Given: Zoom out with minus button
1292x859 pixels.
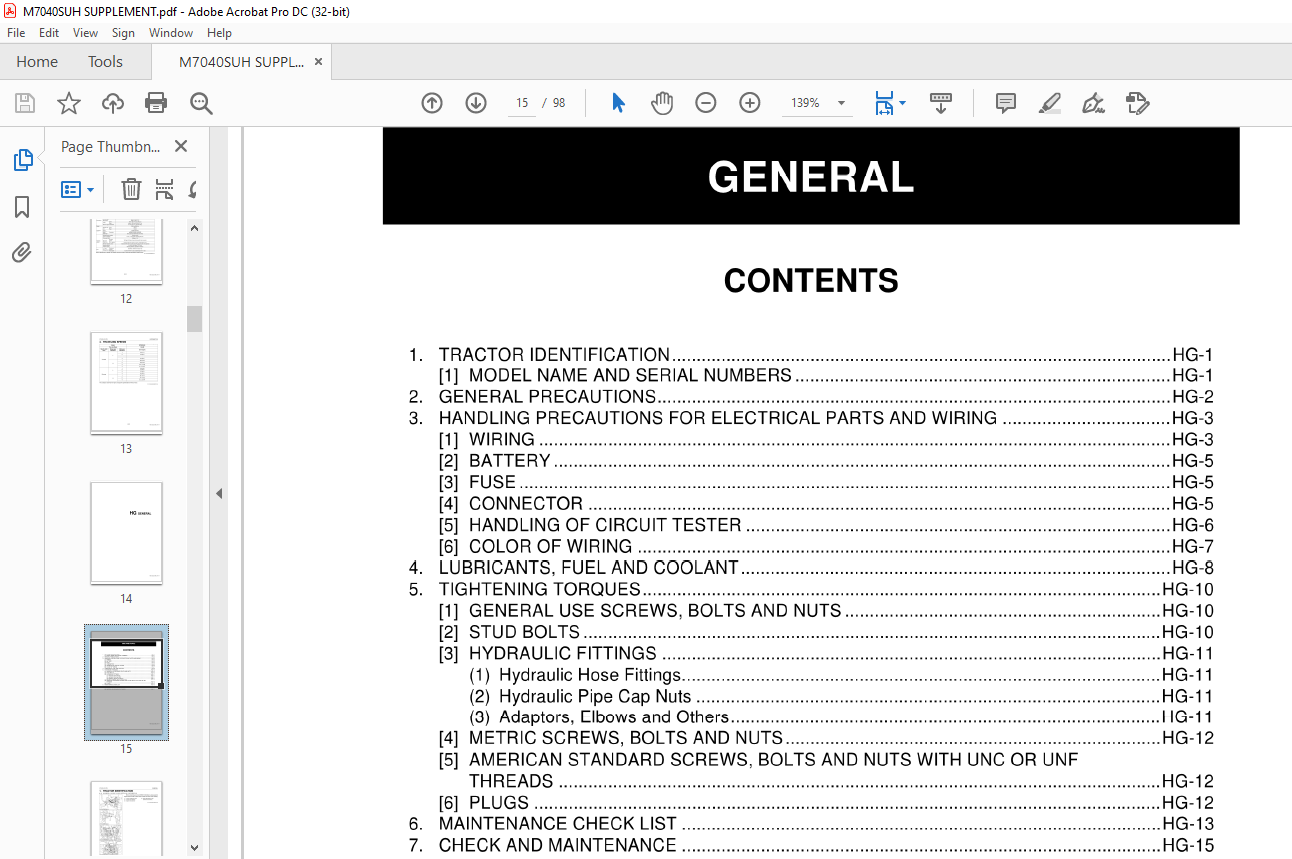Looking at the screenshot, I should [706, 103].
